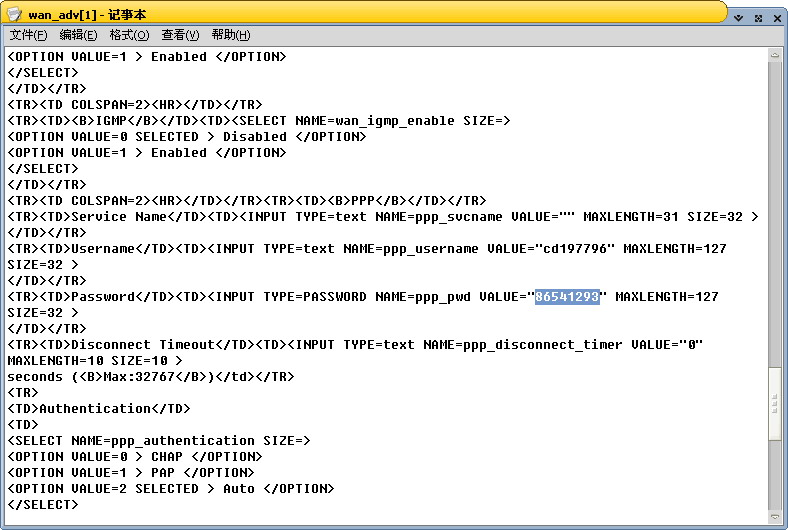Open the 格式(O) menu
The image size is (788, 530).
click(129, 35)
